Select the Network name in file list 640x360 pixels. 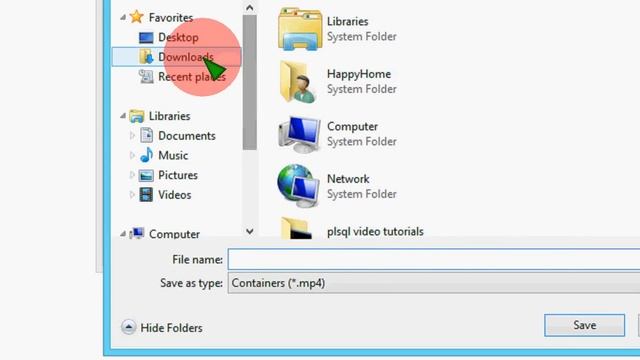348,179
